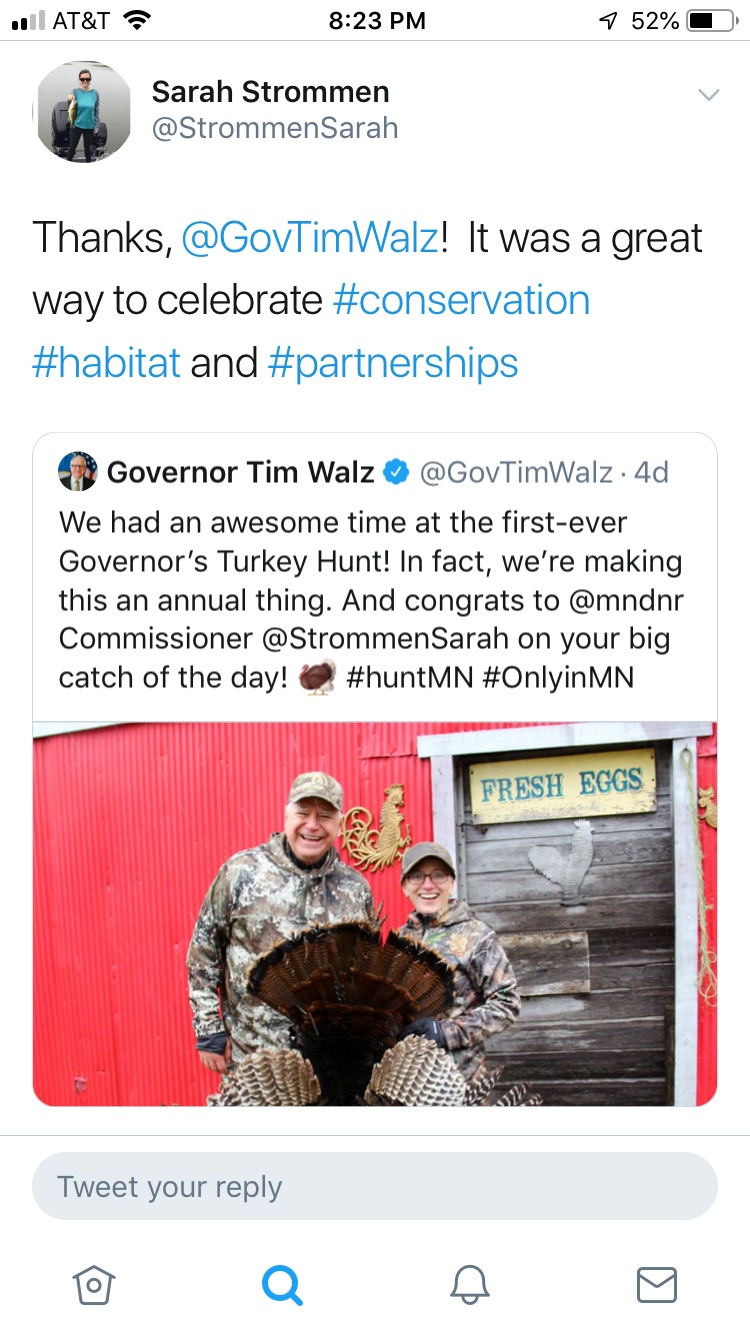Image resolution: width=750 pixels, height=1334 pixels.
Task: Tap the Search magnifier tab
Action: (x=282, y=1284)
